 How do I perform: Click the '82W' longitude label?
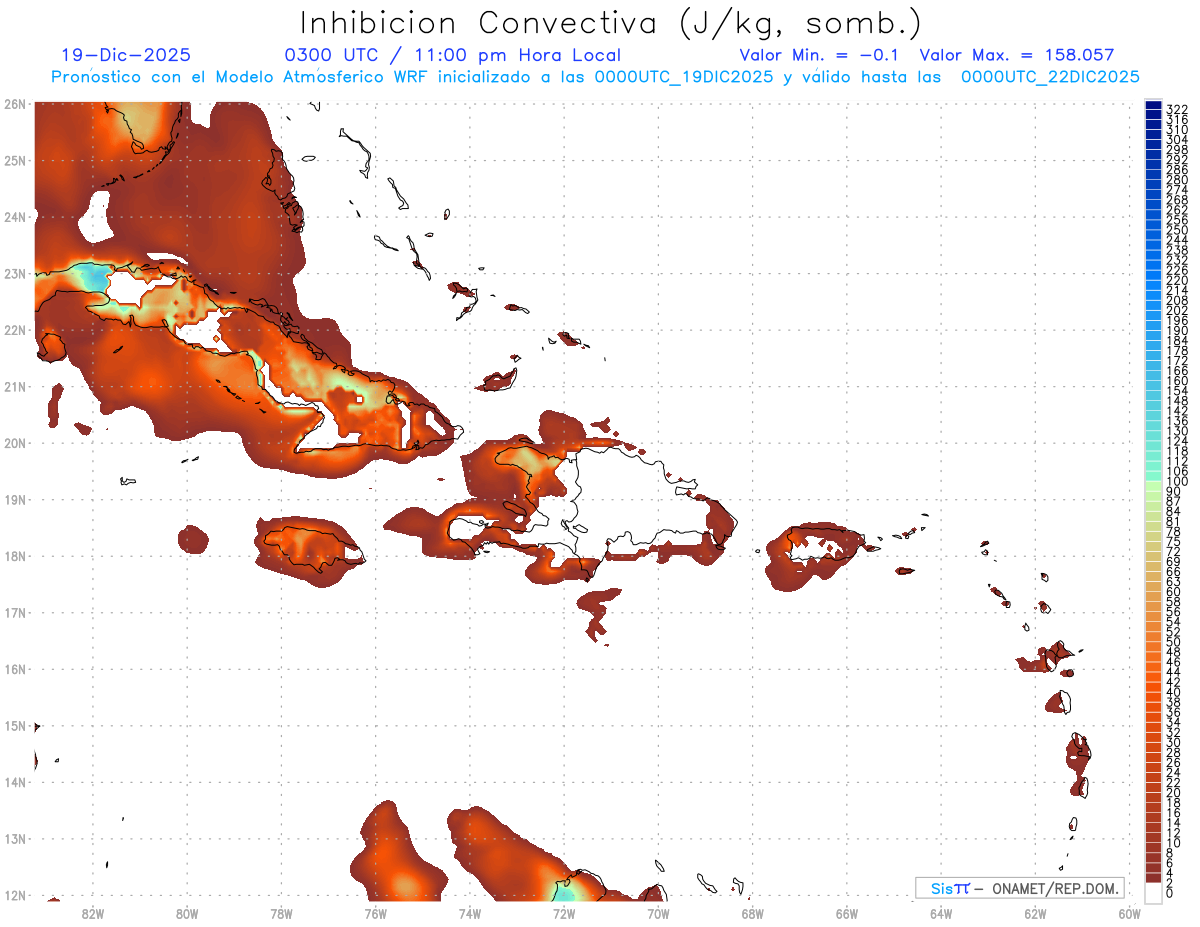tap(93, 913)
